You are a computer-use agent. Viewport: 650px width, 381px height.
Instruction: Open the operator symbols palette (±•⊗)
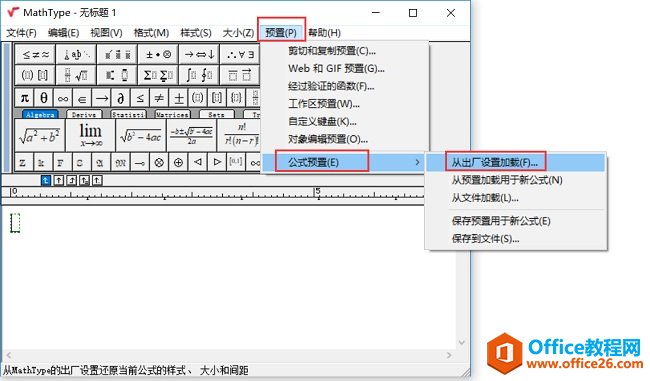coord(158,55)
